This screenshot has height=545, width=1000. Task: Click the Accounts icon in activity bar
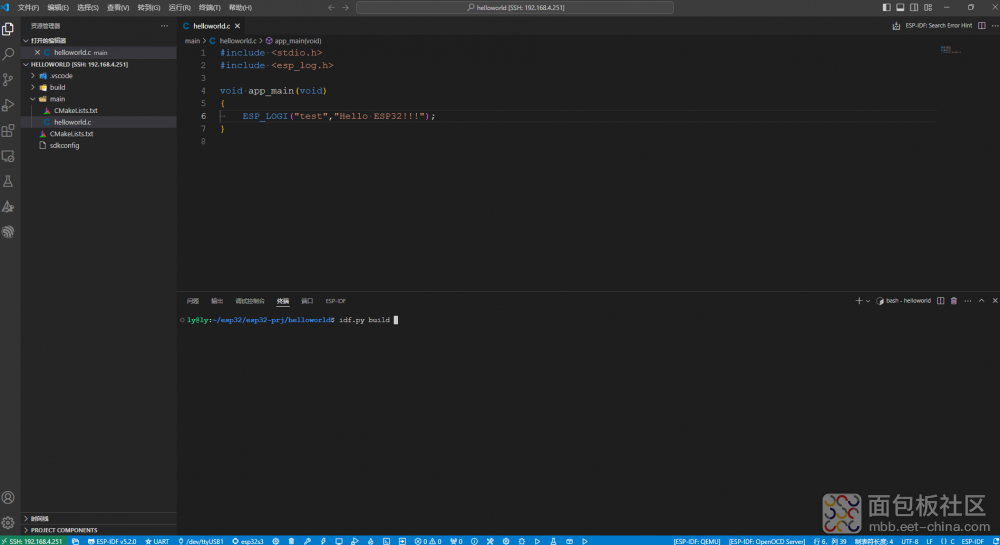9,497
